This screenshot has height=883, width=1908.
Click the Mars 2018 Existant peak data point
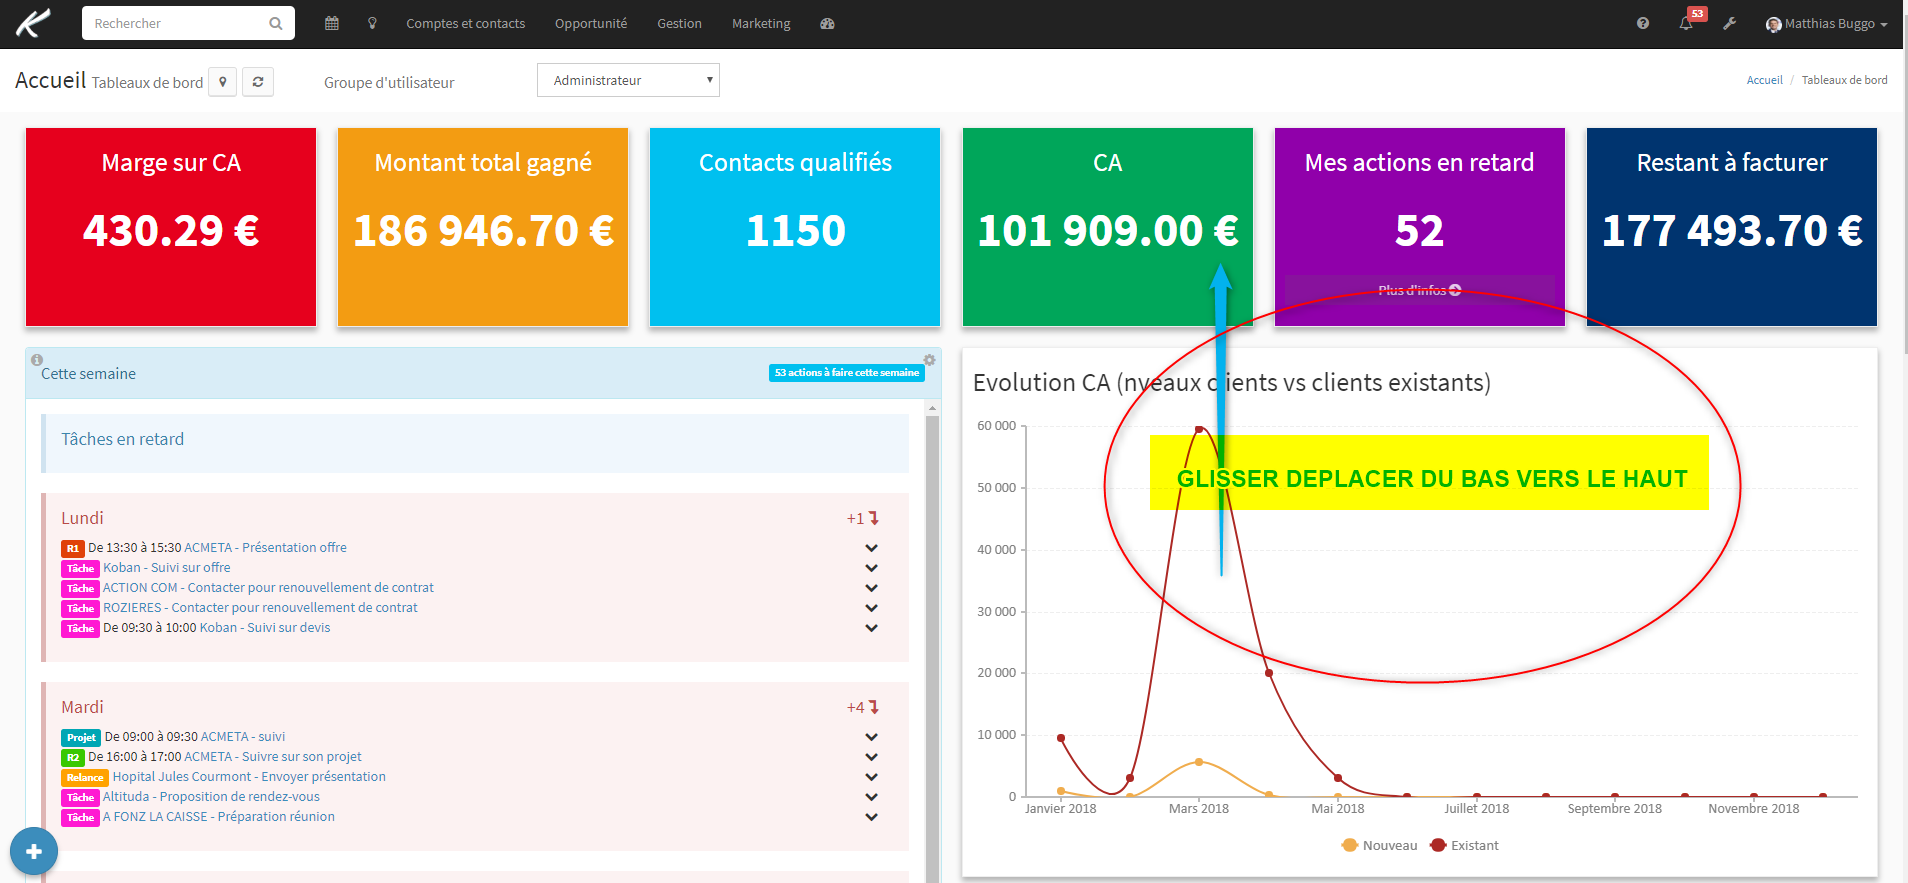click(1199, 429)
